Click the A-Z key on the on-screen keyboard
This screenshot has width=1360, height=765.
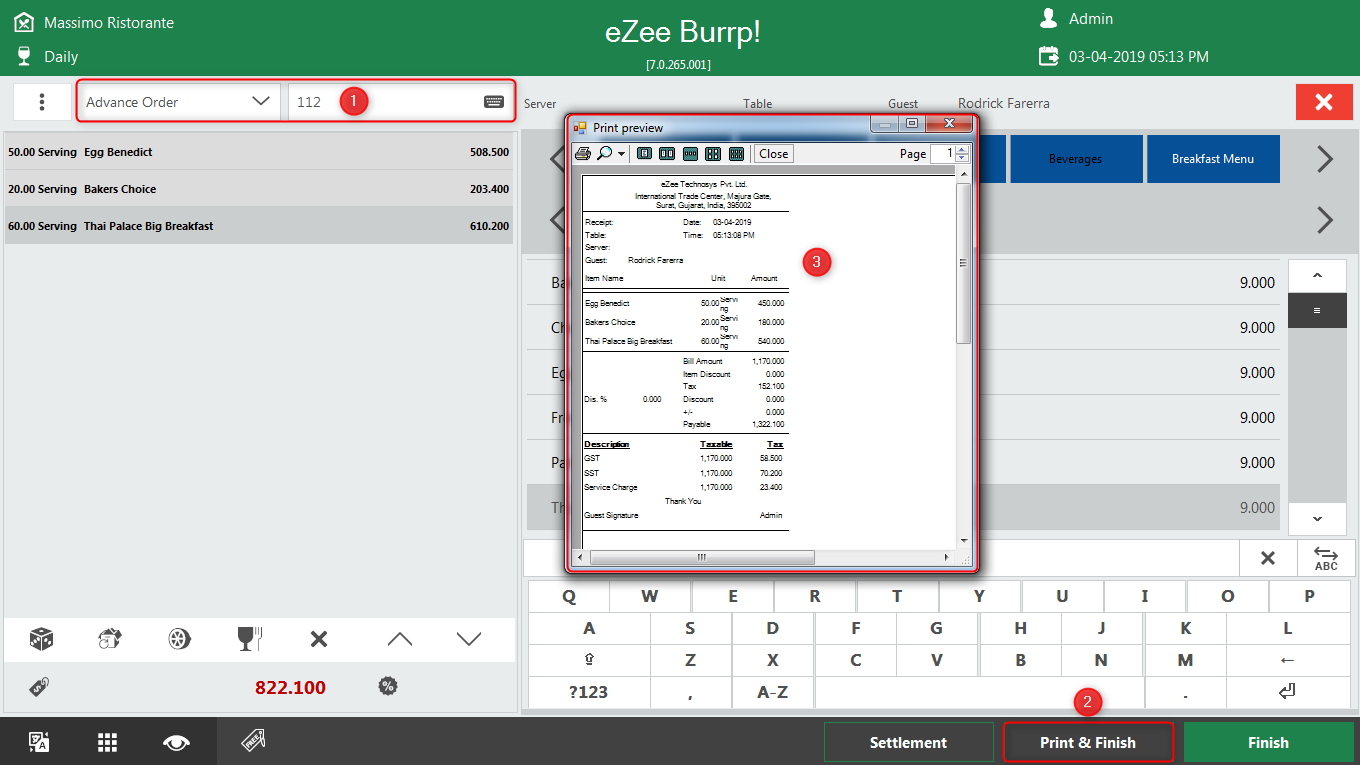point(772,692)
